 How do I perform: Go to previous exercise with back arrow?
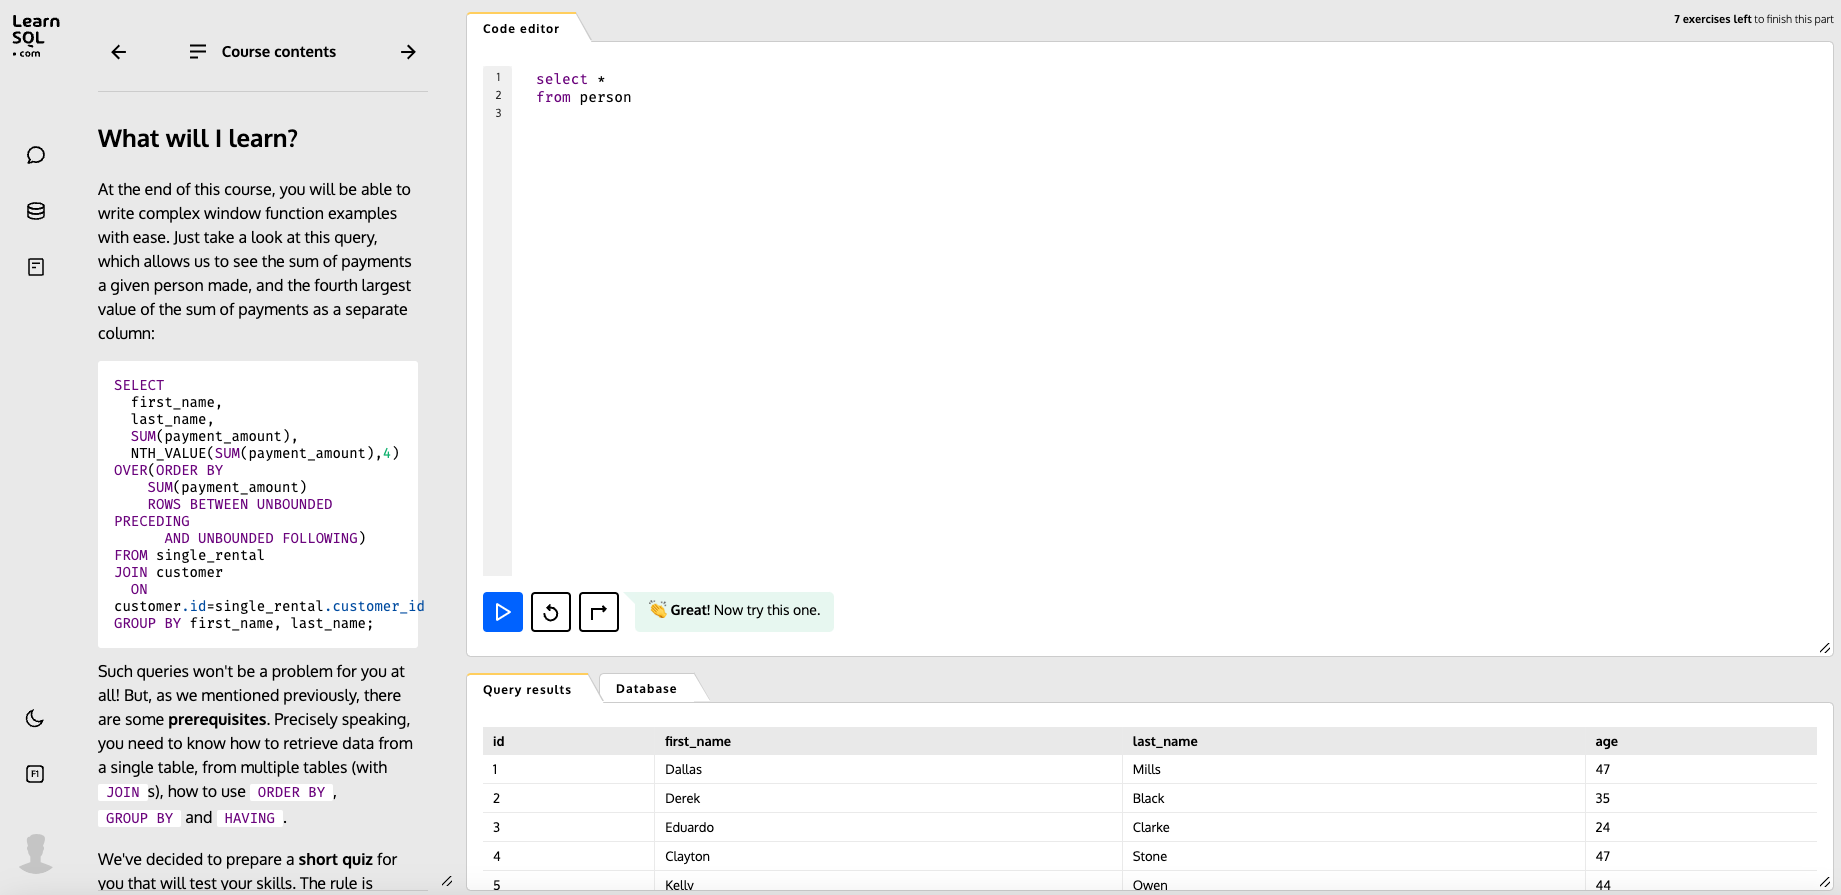pyautogui.click(x=118, y=52)
